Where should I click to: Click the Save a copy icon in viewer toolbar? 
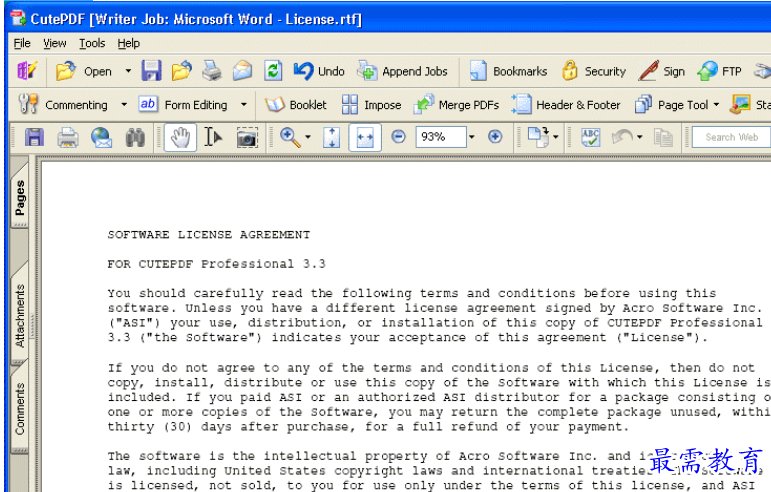[34, 137]
